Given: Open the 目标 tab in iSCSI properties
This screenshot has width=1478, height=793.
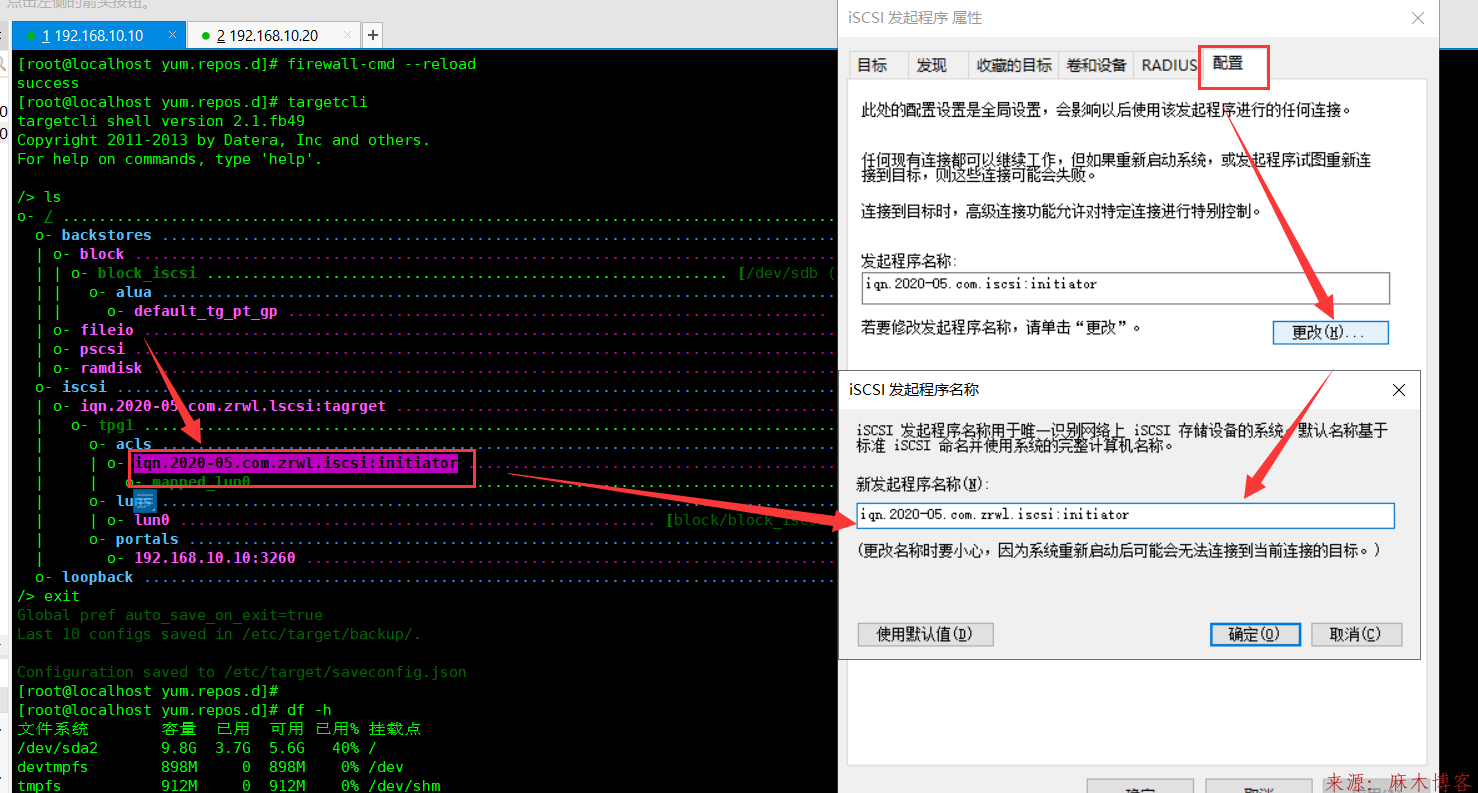Looking at the screenshot, I should [x=872, y=65].
